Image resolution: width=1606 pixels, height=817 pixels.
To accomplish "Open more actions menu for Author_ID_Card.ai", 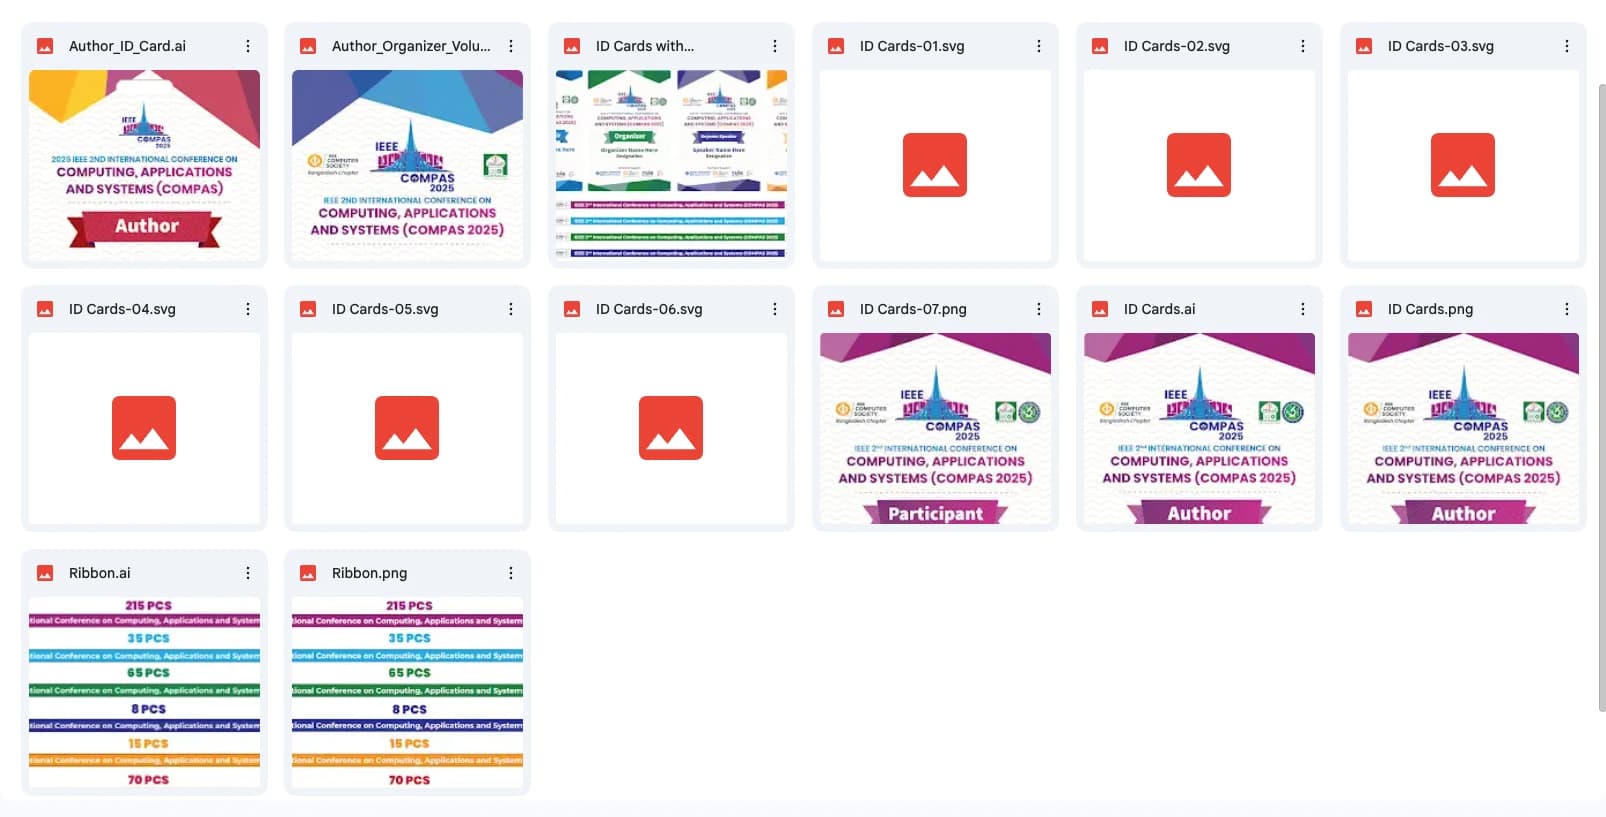I will [248, 46].
